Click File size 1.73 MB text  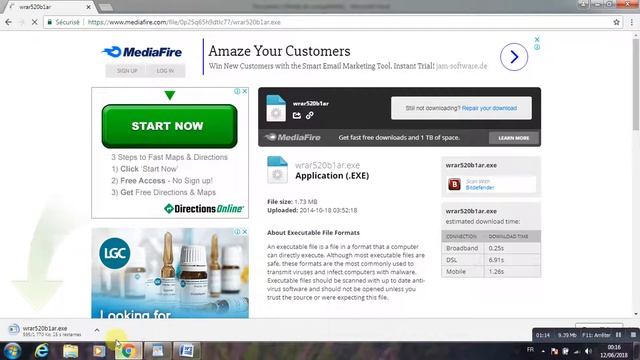[x=292, y=202]
